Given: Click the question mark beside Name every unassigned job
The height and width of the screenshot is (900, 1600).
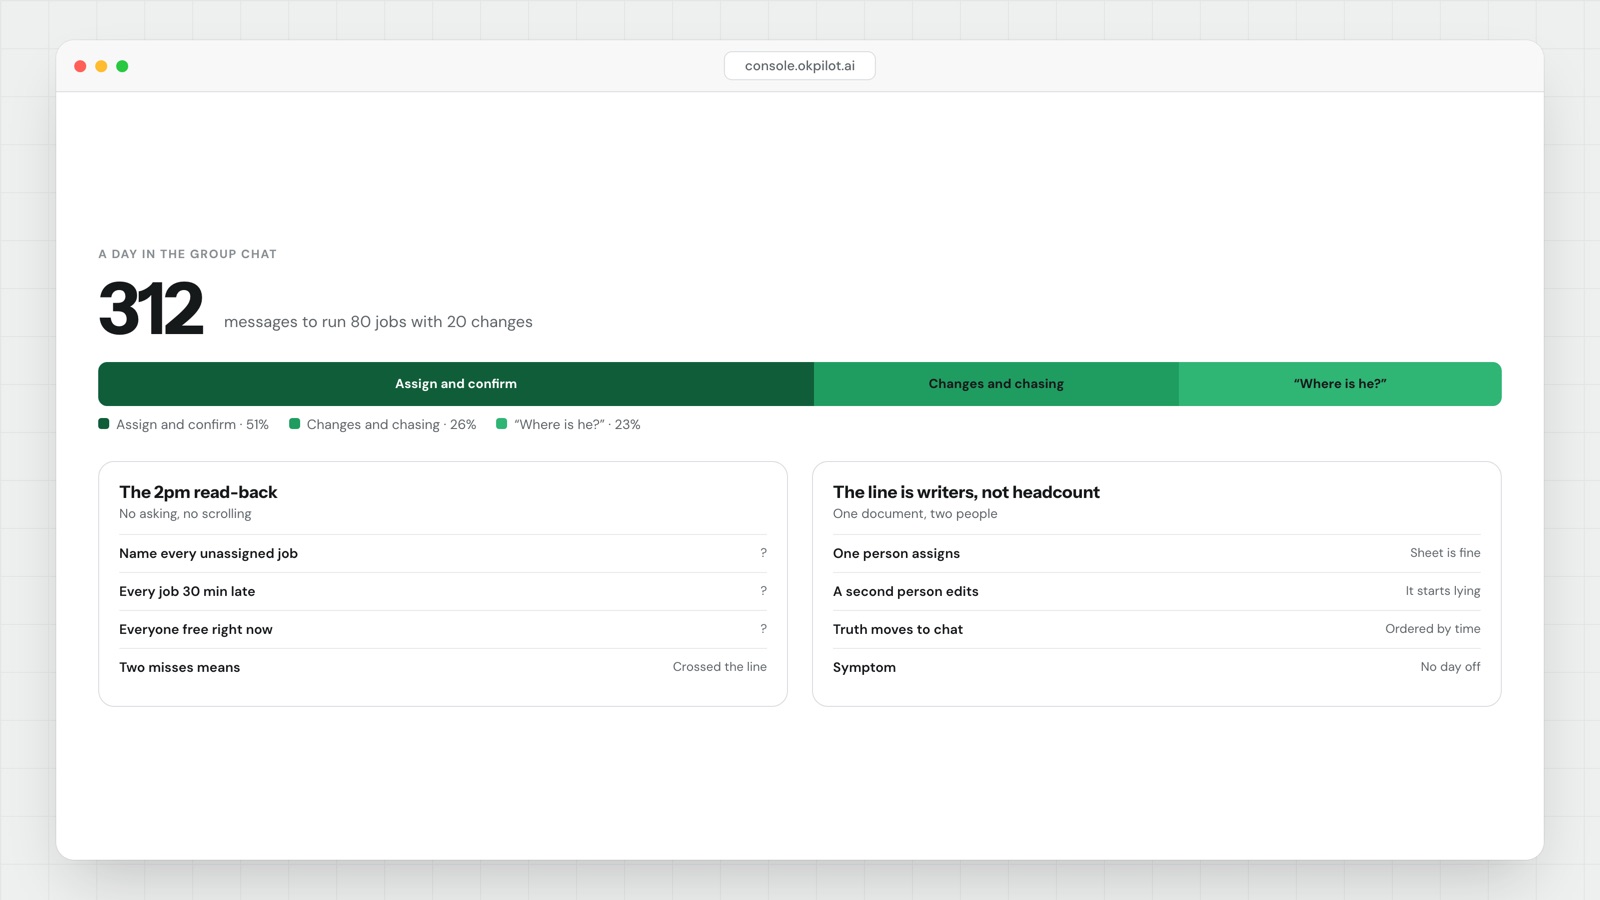Looking at the screenshot, I should pyautogui.click(x=763, y=553).
